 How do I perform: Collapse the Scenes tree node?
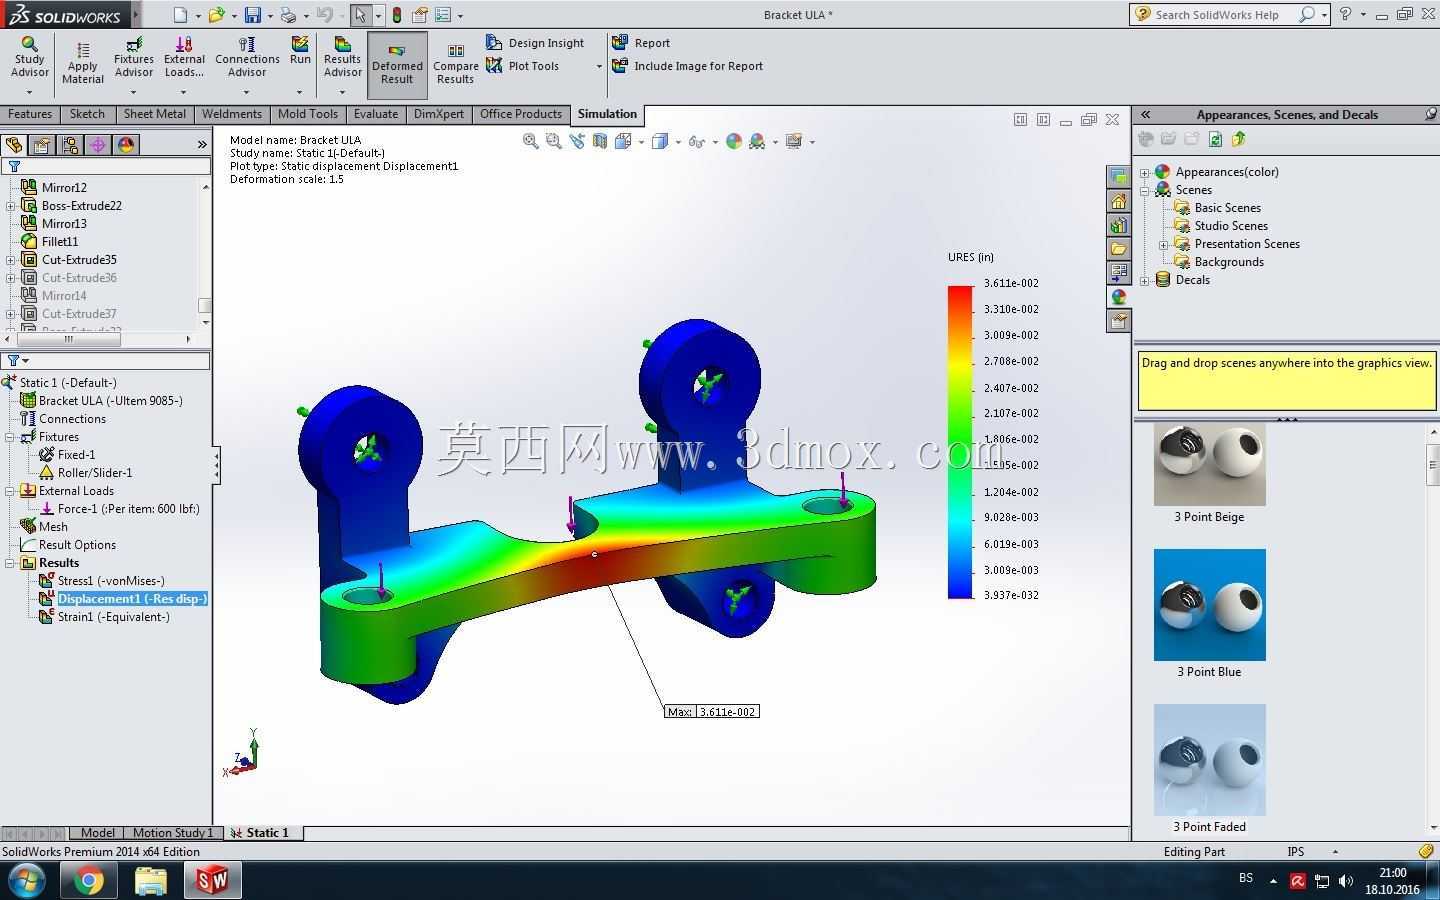(x=1145, y=190)
